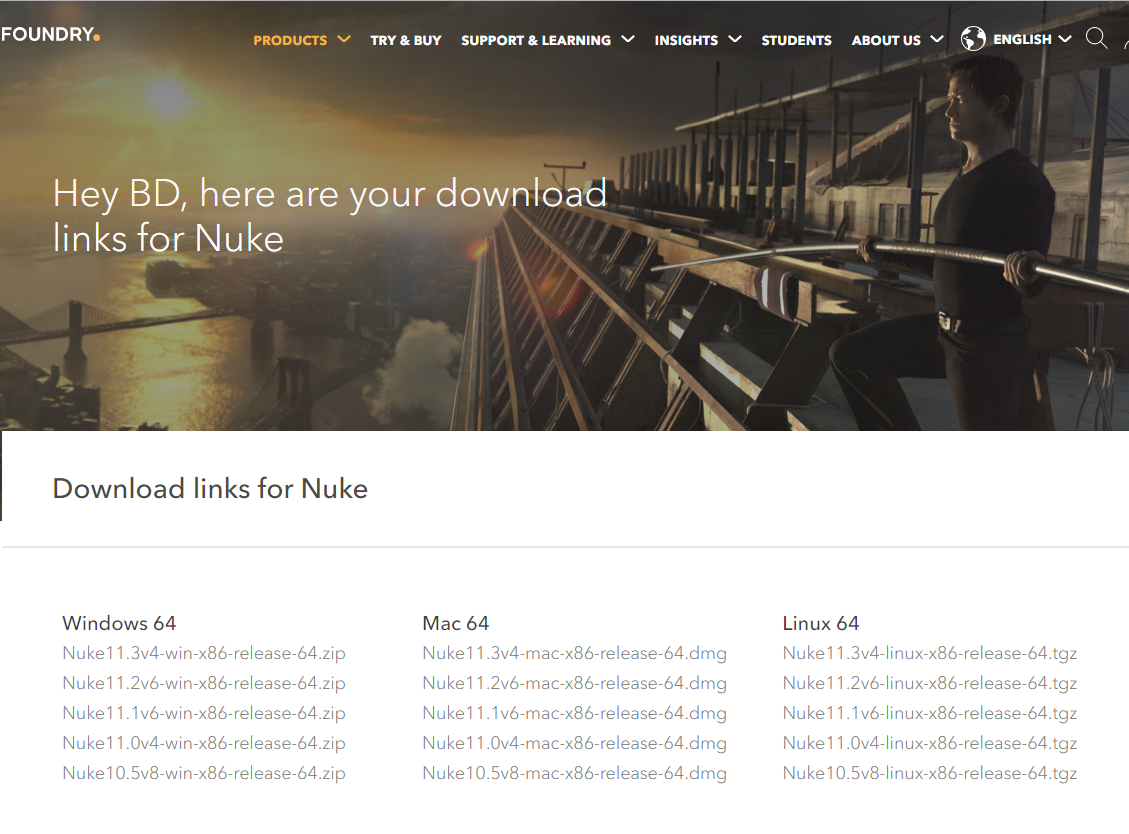Click the globe language icon
The width and height of the screenshot is (1129, 834).
point(973,39)
